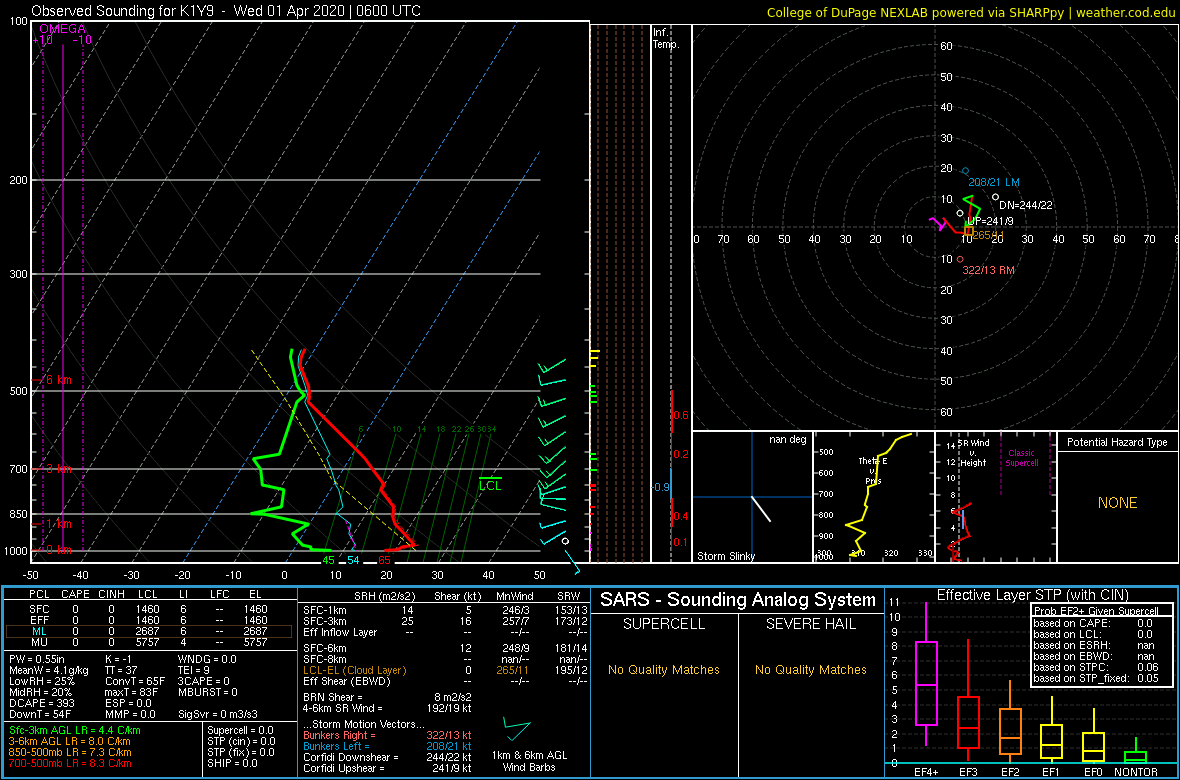1180x780 pixels.
Task: Click the magenta OMEGA label
Action: [x=62, y=29]
